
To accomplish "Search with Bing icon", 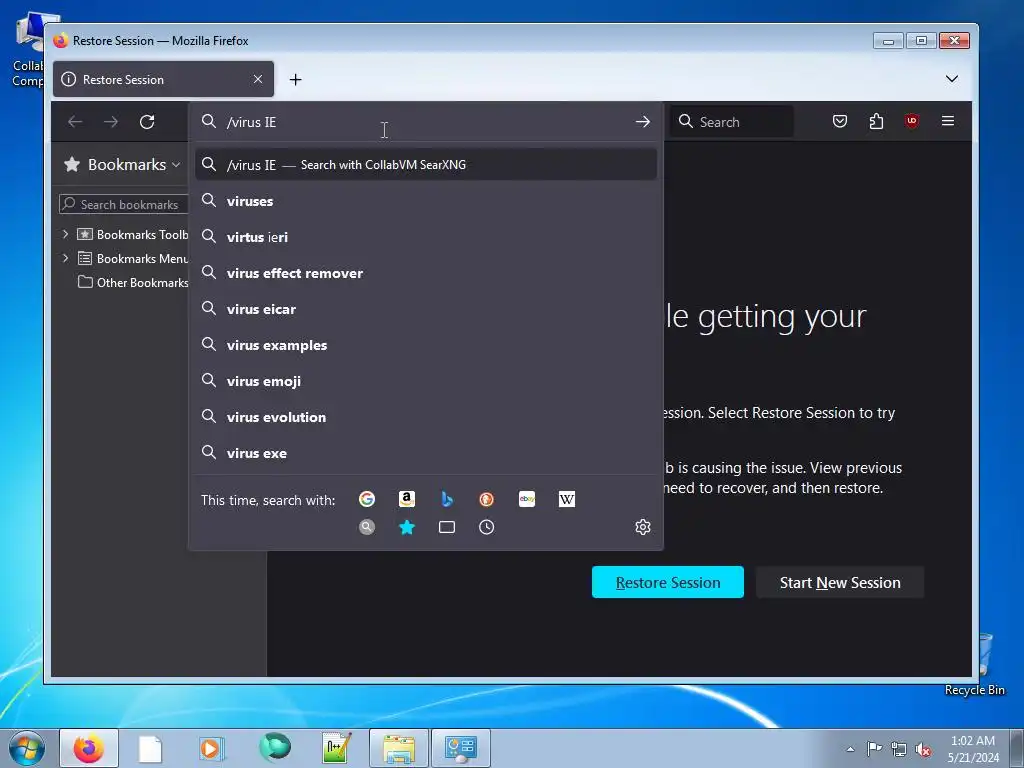I will click(447, 500).
